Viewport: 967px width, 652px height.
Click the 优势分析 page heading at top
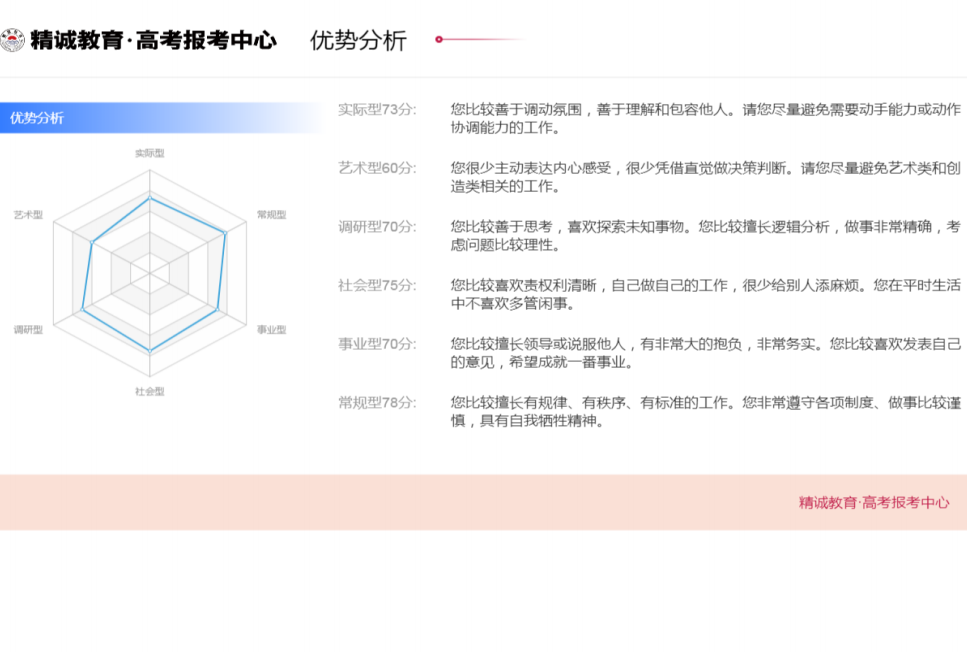(358, 40)
